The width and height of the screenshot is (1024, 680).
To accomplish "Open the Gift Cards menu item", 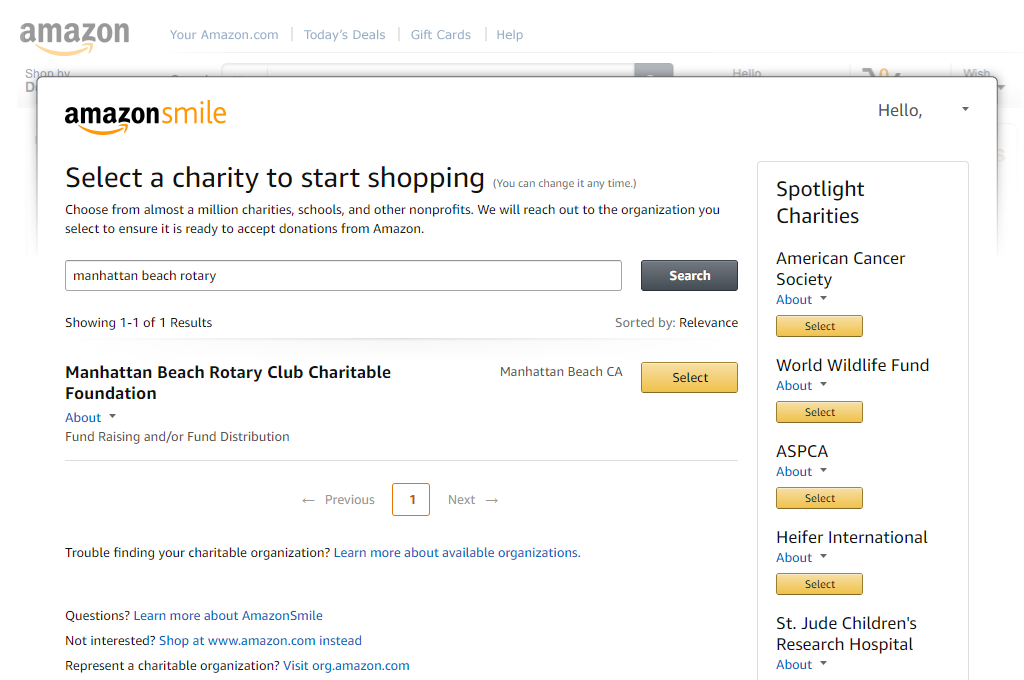I will click(440, 35).
